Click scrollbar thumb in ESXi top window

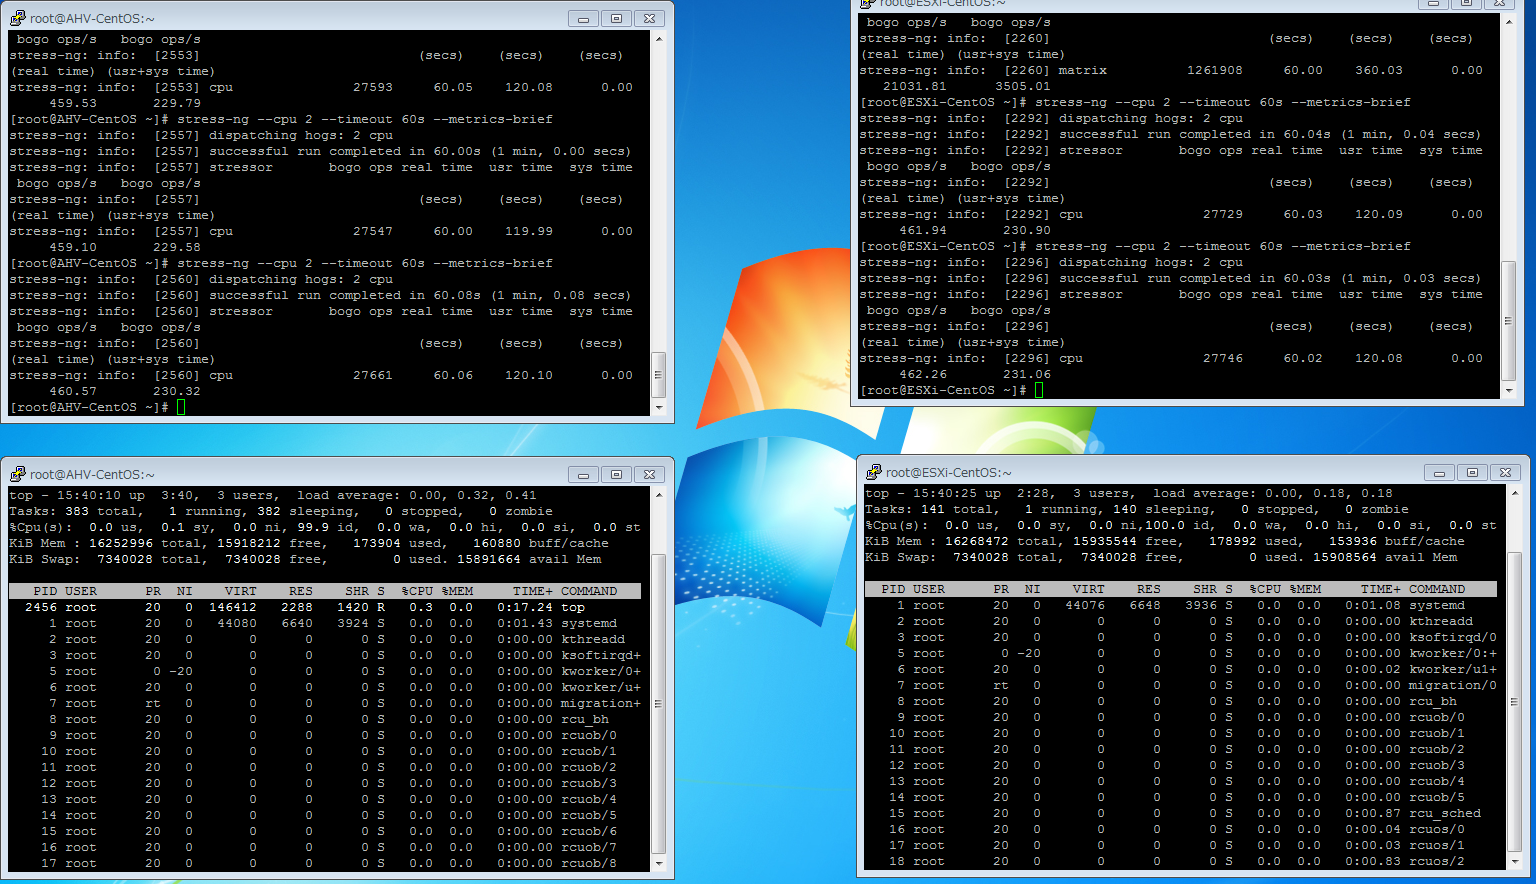[x=1514, y=701]
